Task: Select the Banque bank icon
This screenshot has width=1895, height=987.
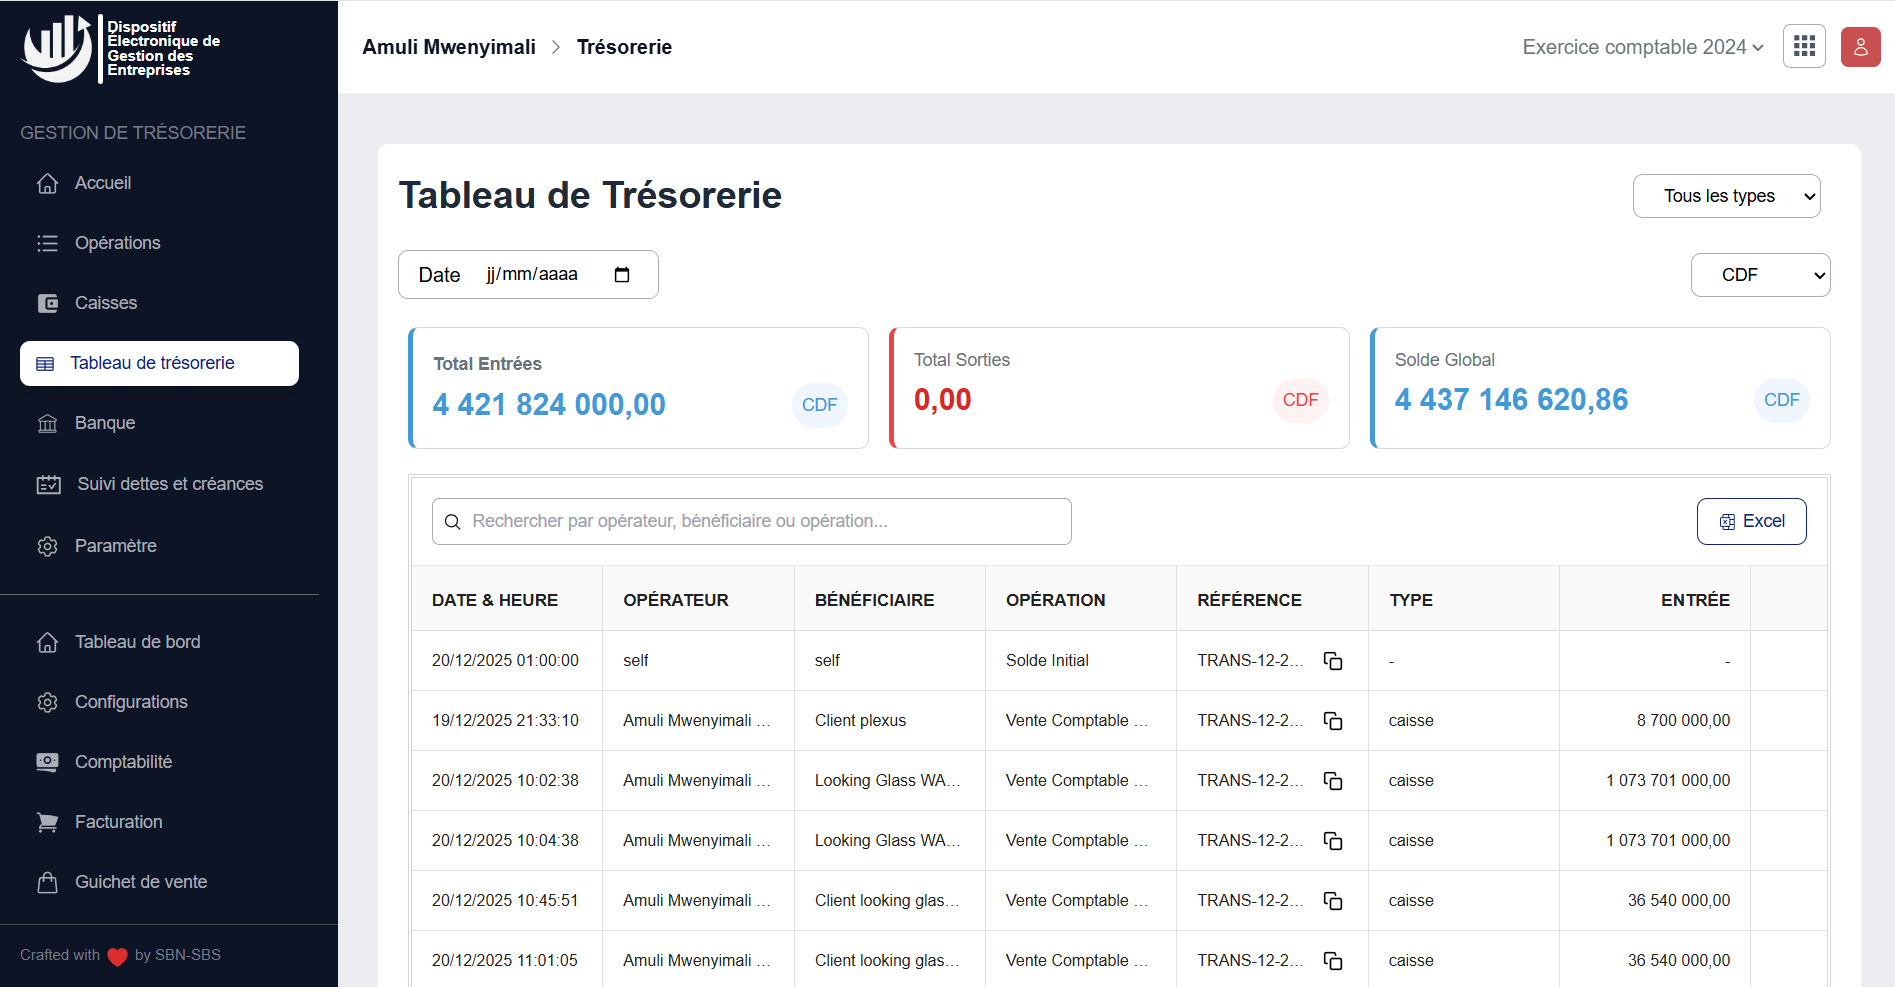Action: pos(47,423)
